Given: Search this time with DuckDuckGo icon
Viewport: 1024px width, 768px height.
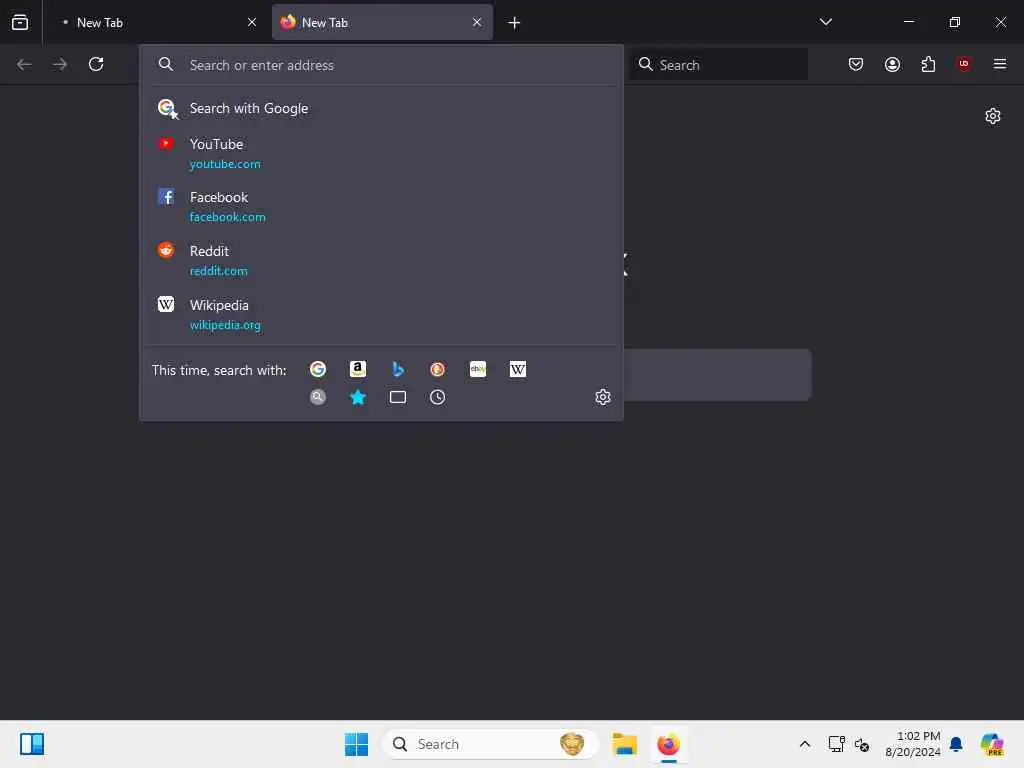Looking at the screenshot, I should tap(438, 370).
